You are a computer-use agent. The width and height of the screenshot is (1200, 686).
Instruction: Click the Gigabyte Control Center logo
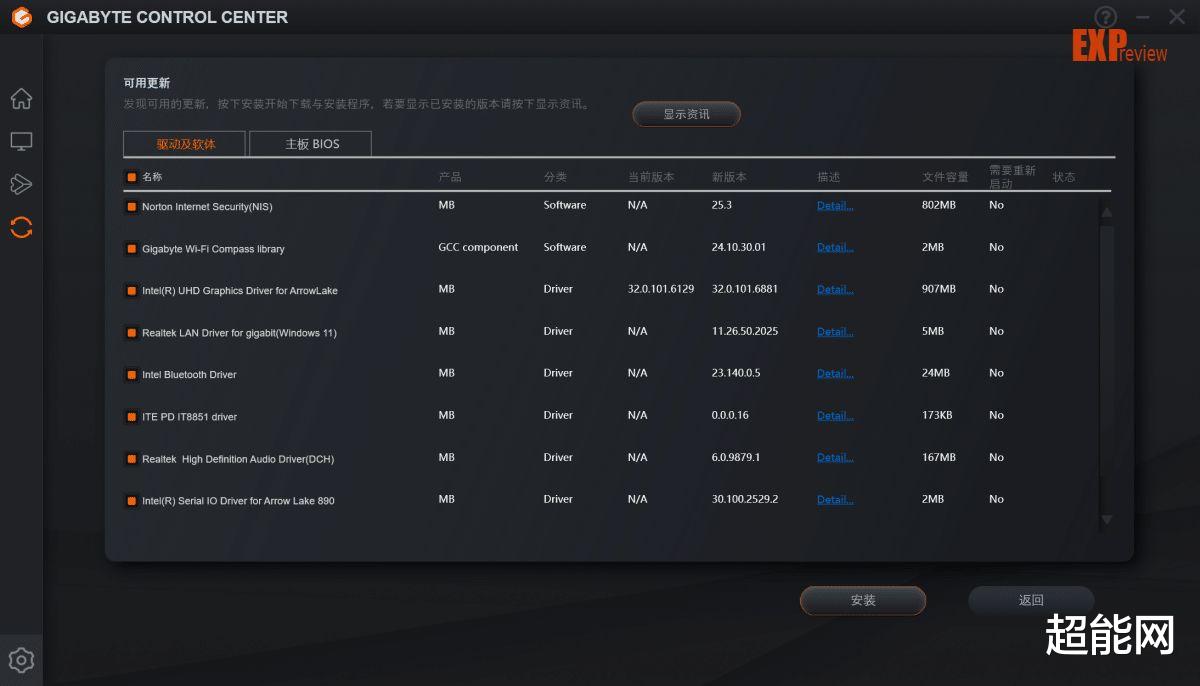(21, 17)
